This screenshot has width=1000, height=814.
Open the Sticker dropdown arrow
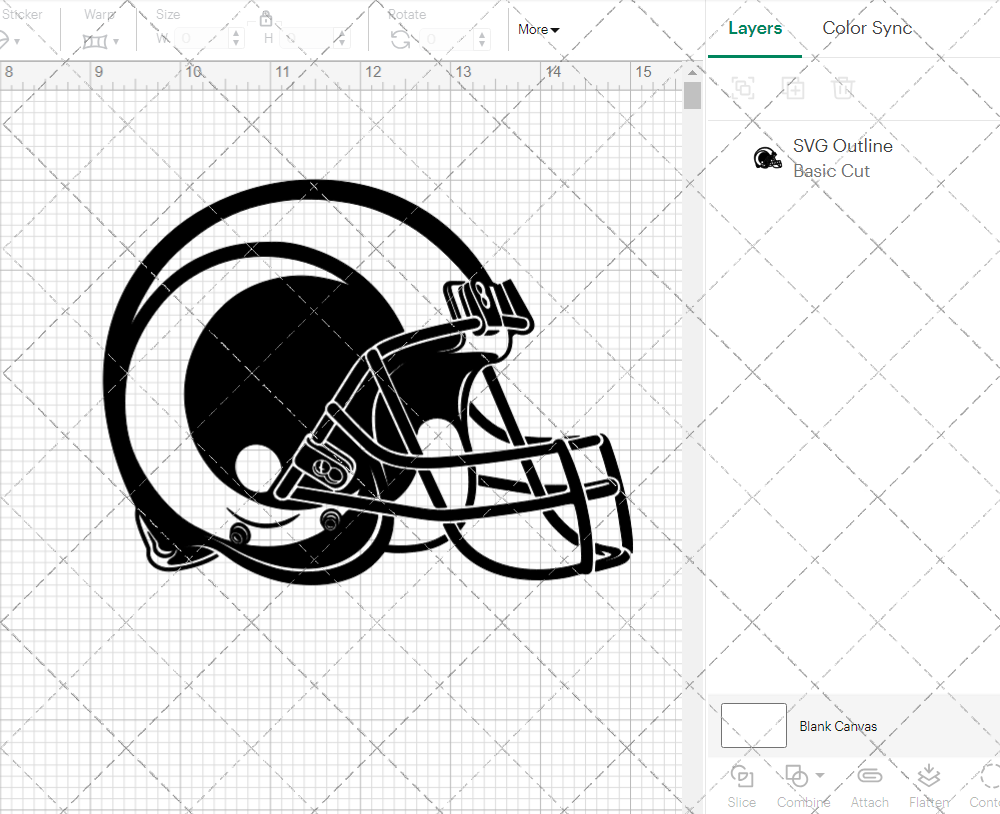pyautogui.click(x=17, y=42)
